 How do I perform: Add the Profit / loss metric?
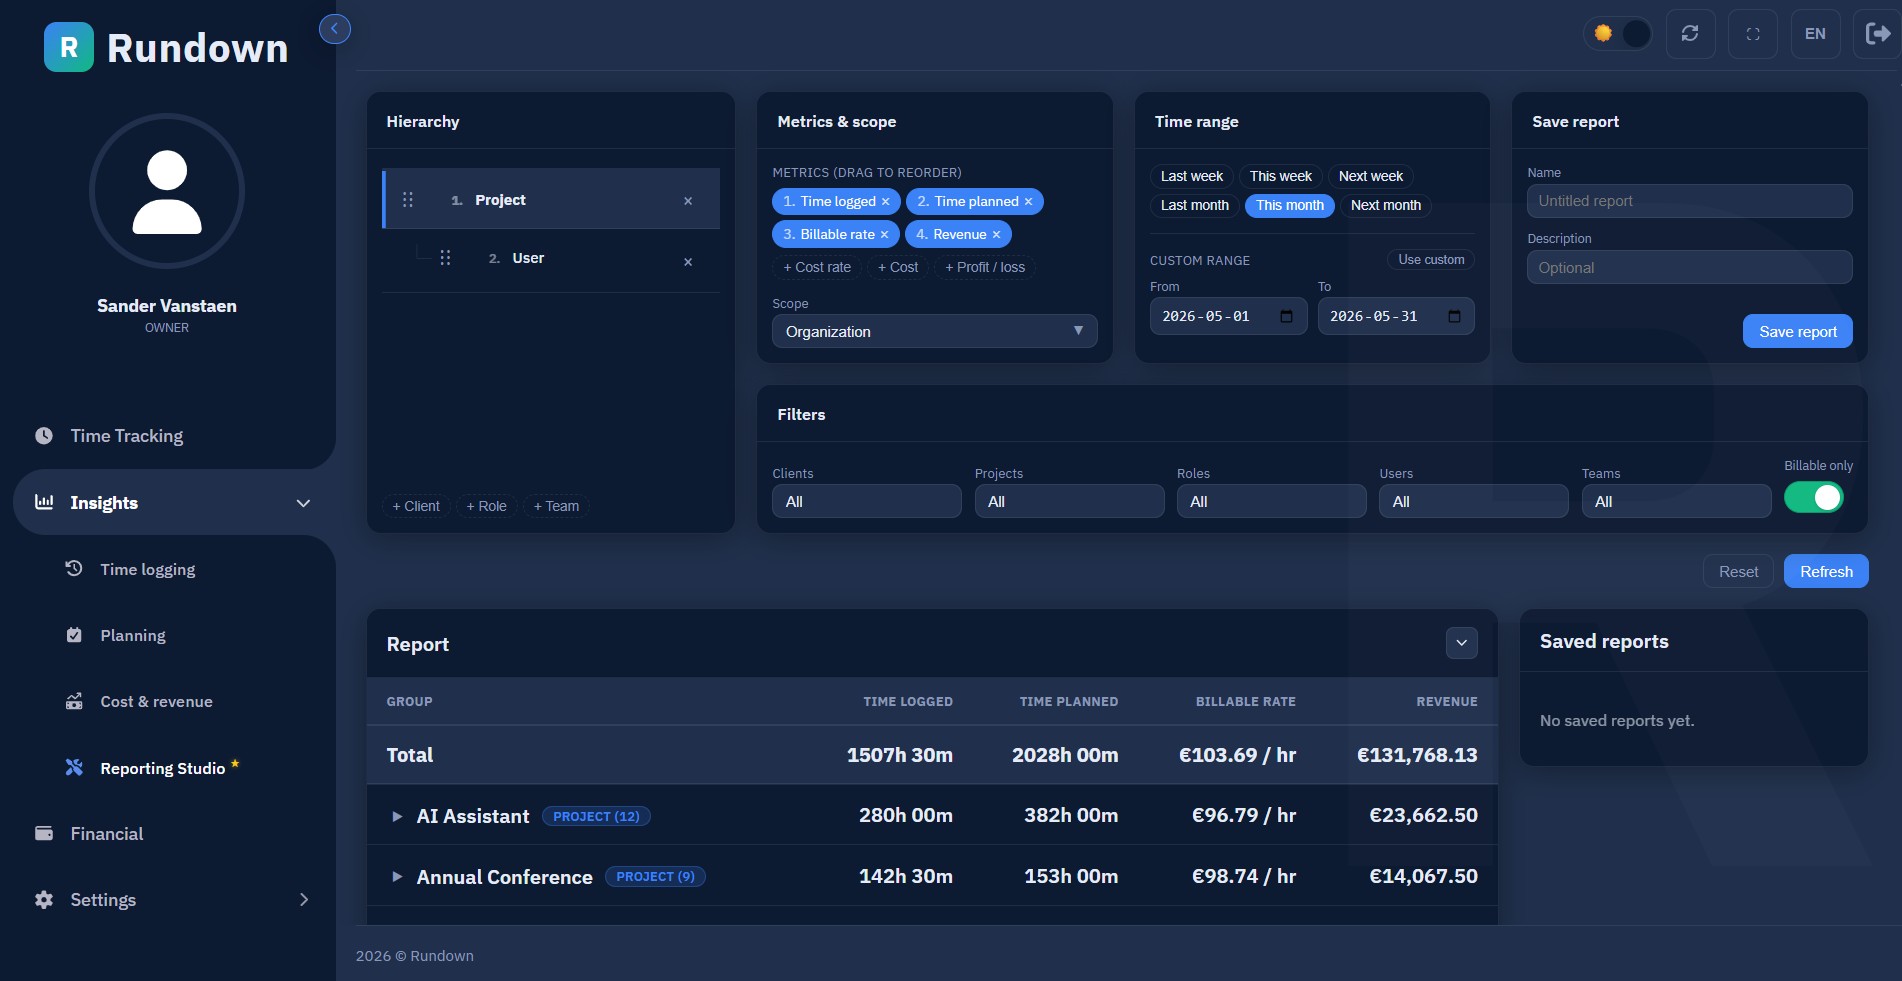pos(985,267)
